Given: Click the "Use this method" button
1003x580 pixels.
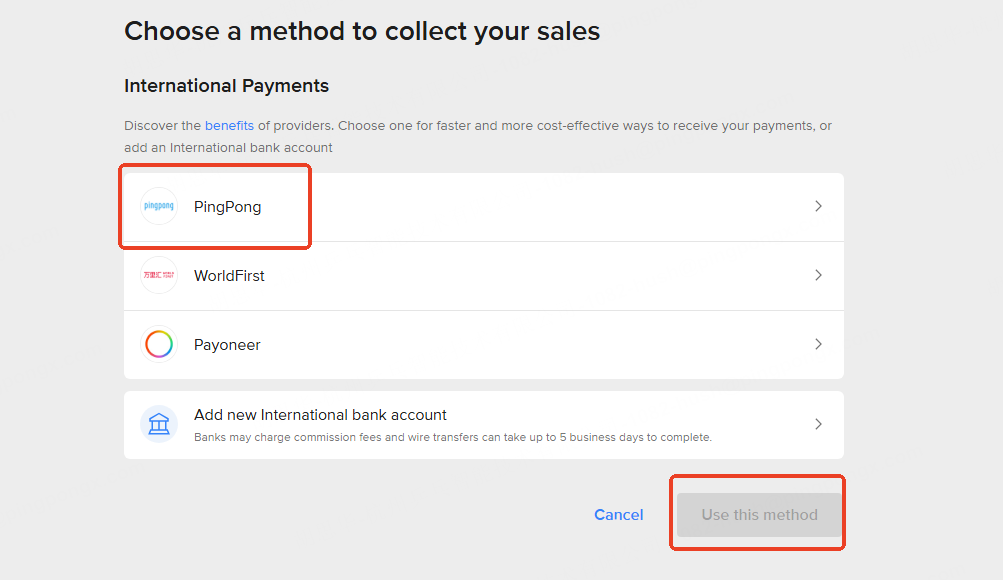Looking at the screenshot, I should point(759,515).
